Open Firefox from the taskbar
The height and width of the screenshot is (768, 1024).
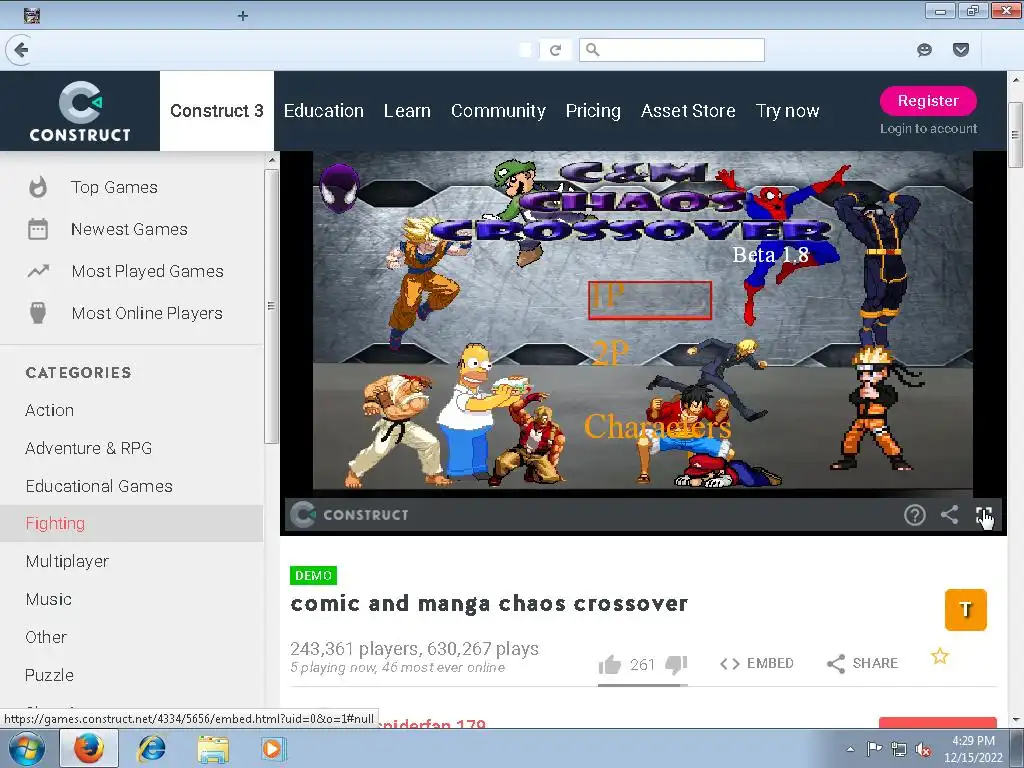click(x=89, y=749)
